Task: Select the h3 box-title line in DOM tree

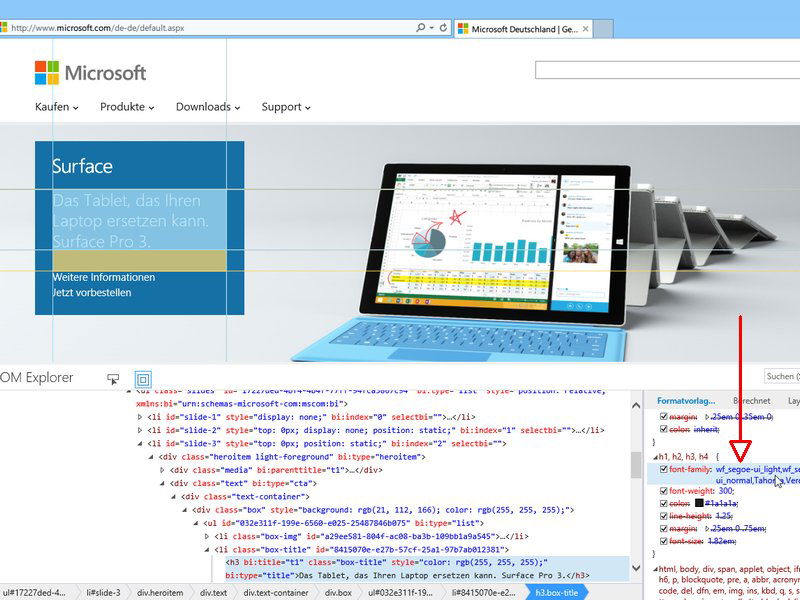Action: point(428,569)
